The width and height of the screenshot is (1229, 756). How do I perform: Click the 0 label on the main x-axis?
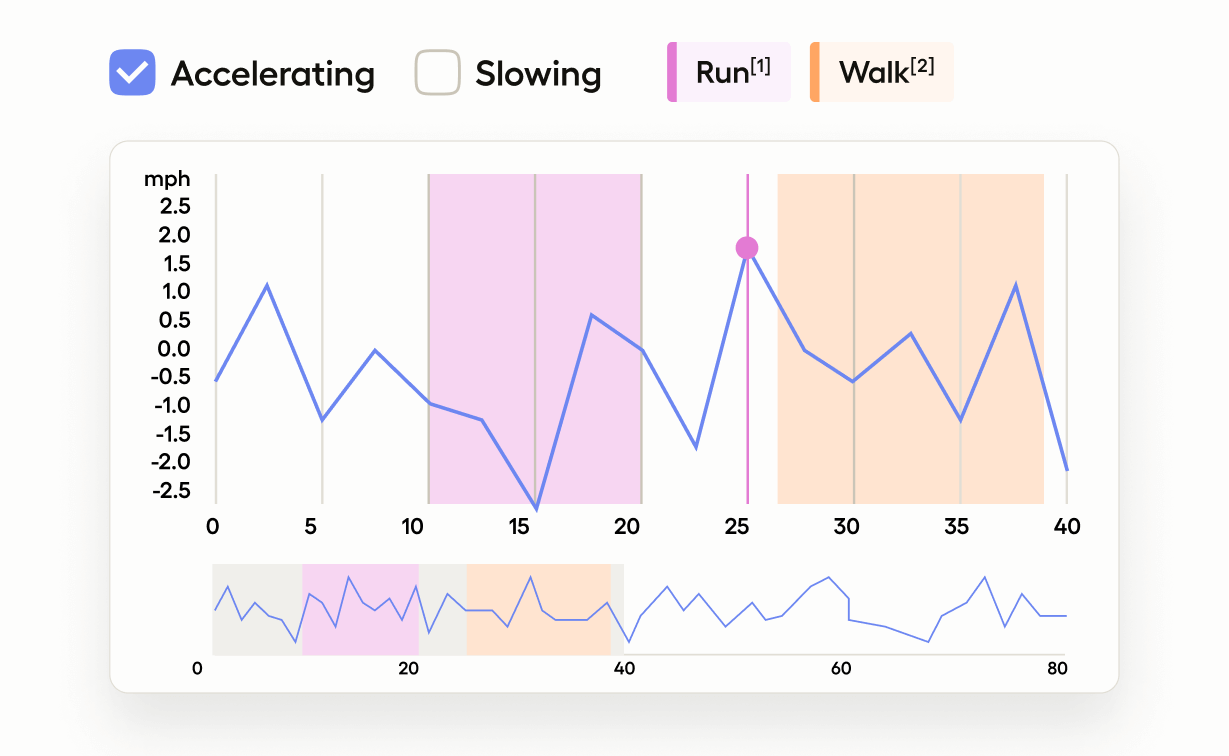tap(212, 526)
